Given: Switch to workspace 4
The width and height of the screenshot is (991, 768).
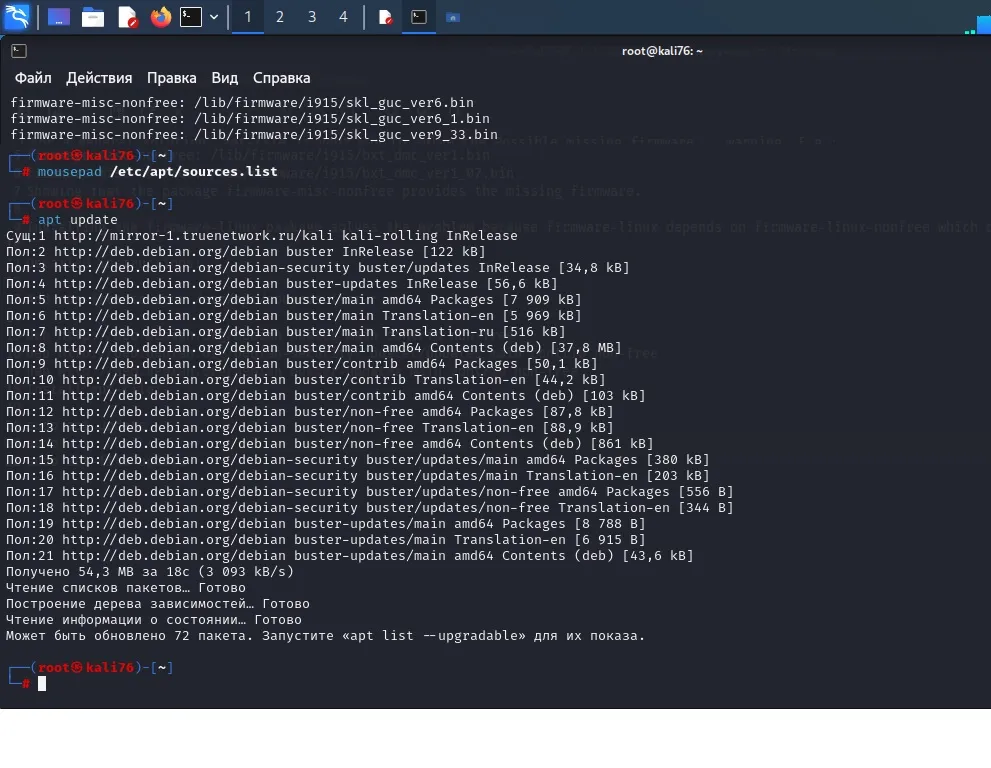Looking at the screenshot, I should coord(344,17).
